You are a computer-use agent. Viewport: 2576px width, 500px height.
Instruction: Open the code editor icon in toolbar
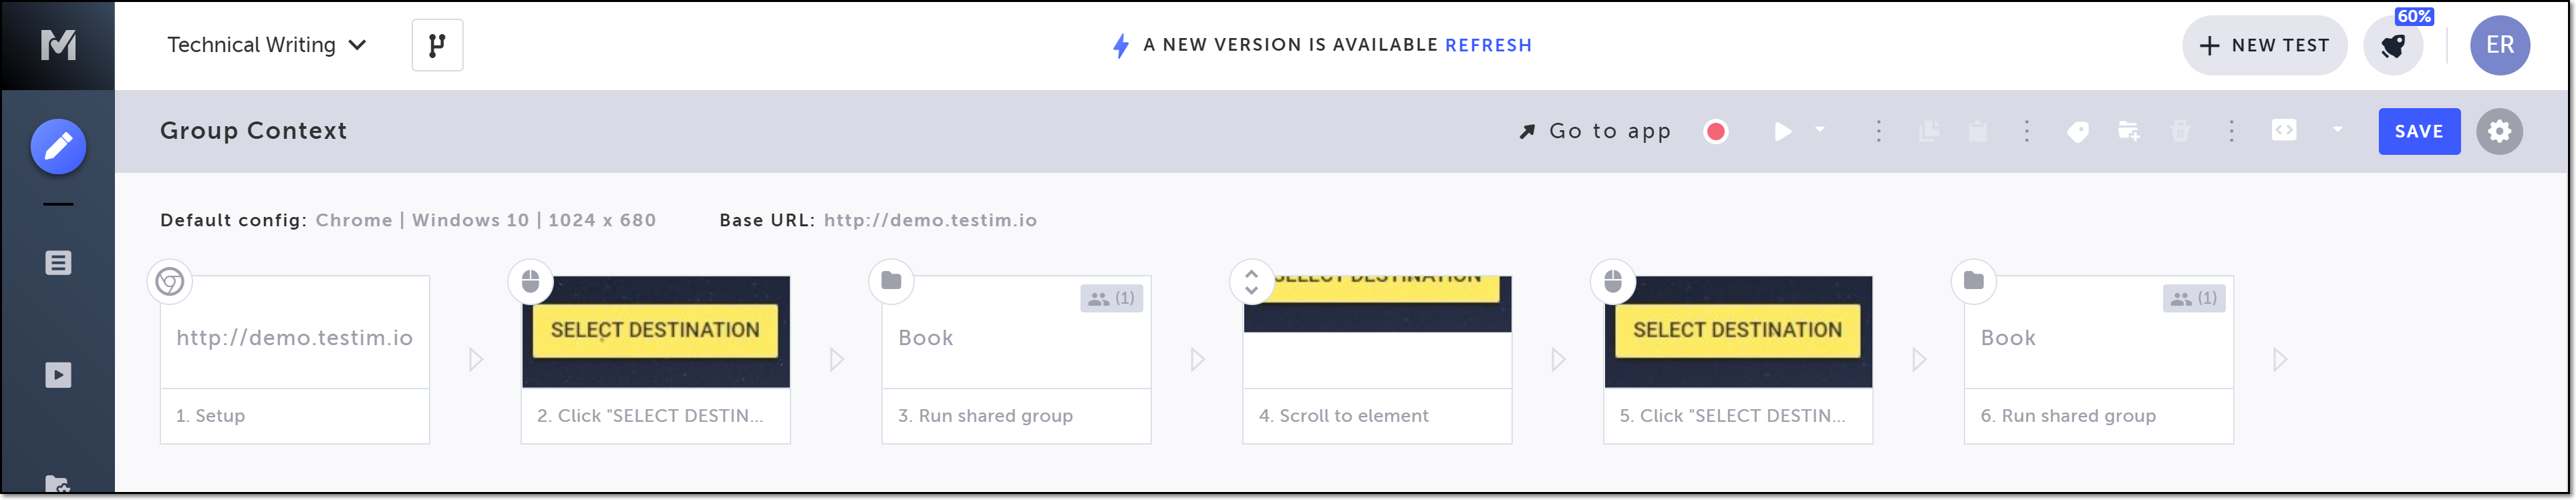[x=2284, y=131]
